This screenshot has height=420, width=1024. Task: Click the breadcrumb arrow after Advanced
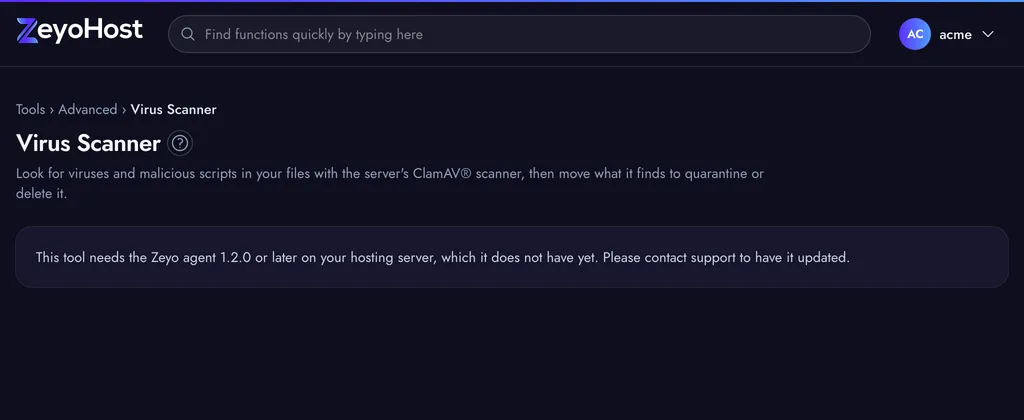pyautogui.click(x=124, y=110)
